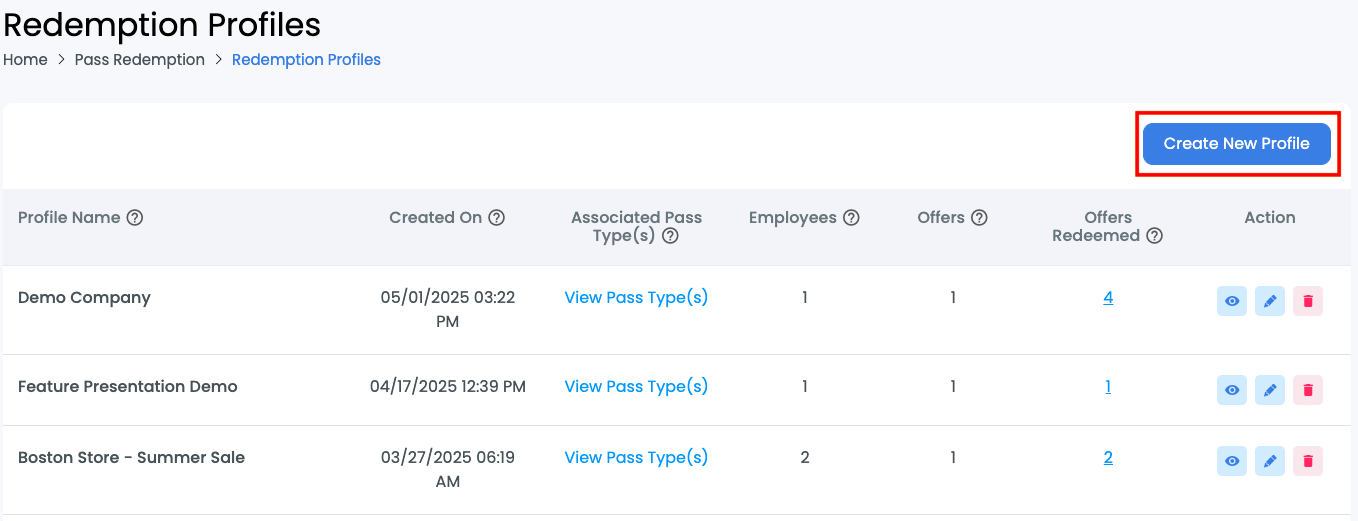View the Boston Store - Summer Sale profile

tap(1232, 461)
